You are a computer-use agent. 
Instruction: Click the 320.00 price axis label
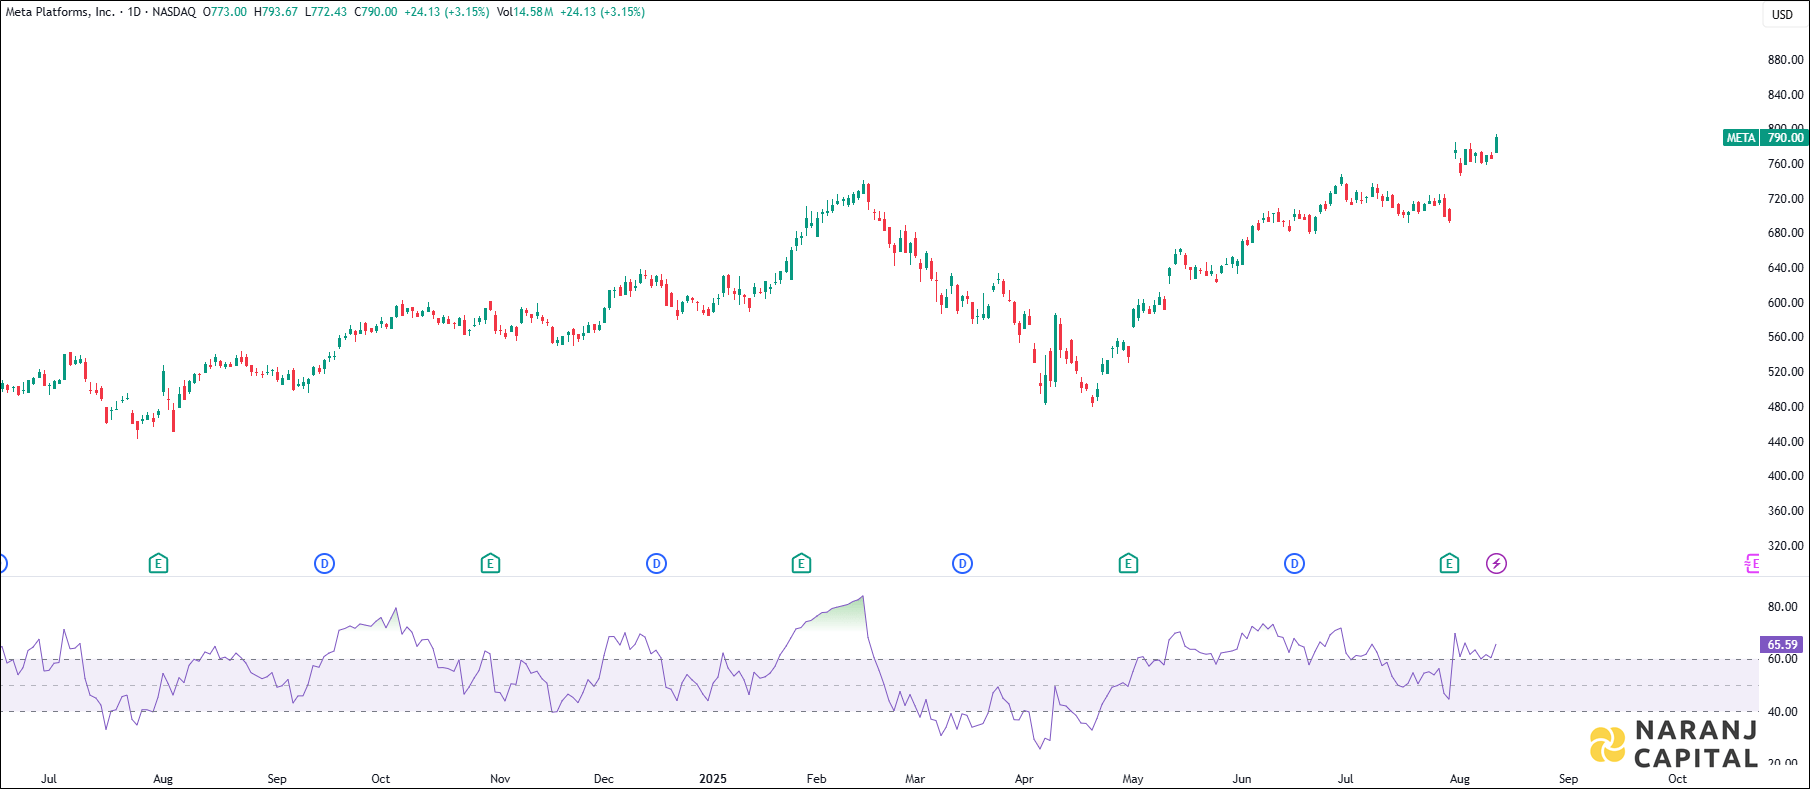coord(1786,546)
